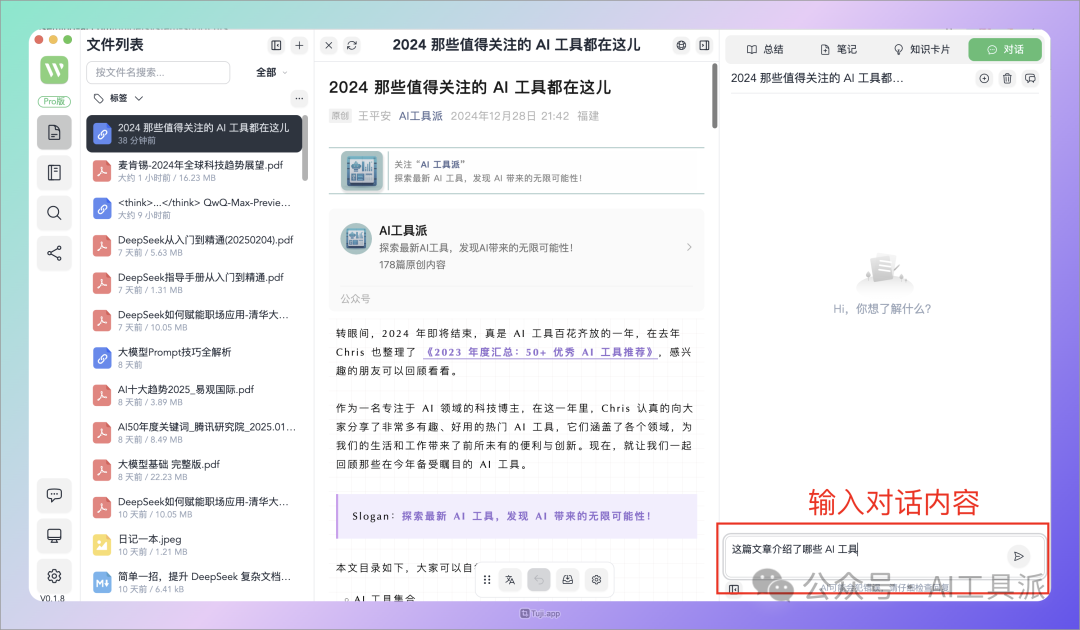Expand the AI工具派 account card chevron
This screenshot has width=1080, height=630.
pyautogui.click(x=689, y=247)
